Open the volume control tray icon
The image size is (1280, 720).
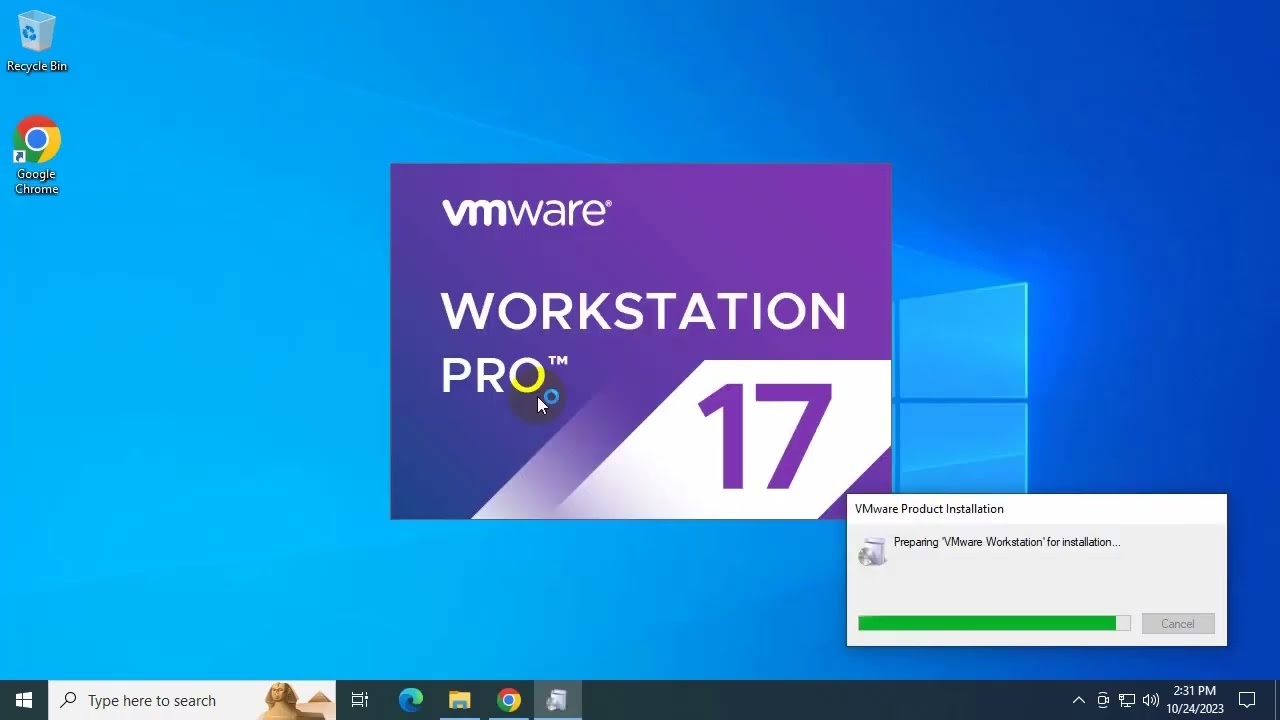(x=1151, y=700)
